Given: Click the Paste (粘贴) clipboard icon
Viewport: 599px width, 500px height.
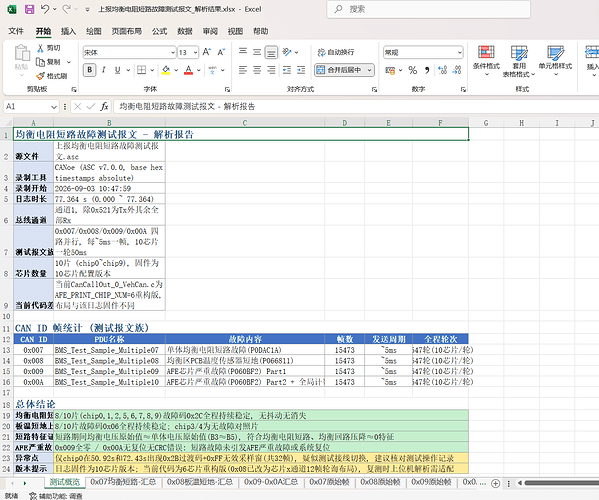Looking at the screenshot, I should click(x=22, y=53).
